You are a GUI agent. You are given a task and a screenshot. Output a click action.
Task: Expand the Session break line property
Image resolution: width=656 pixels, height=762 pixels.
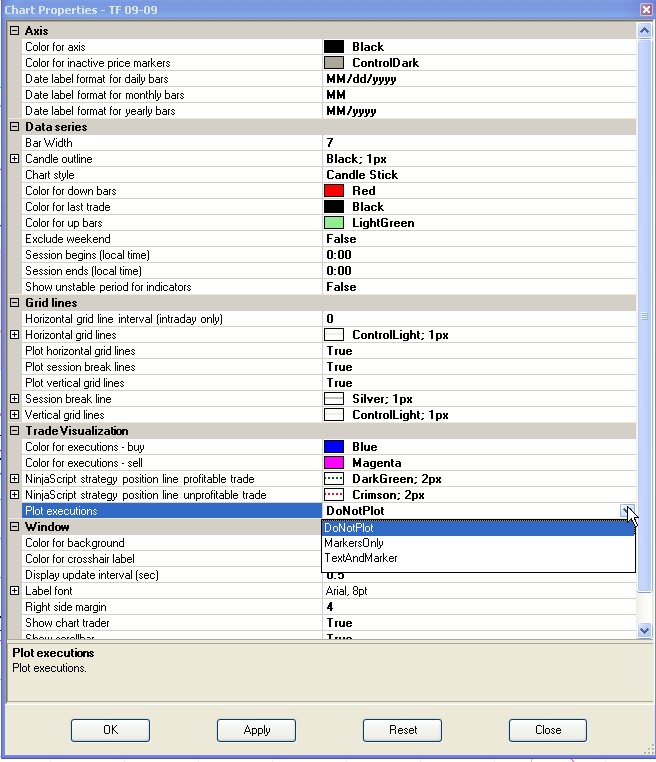point(15,399)
